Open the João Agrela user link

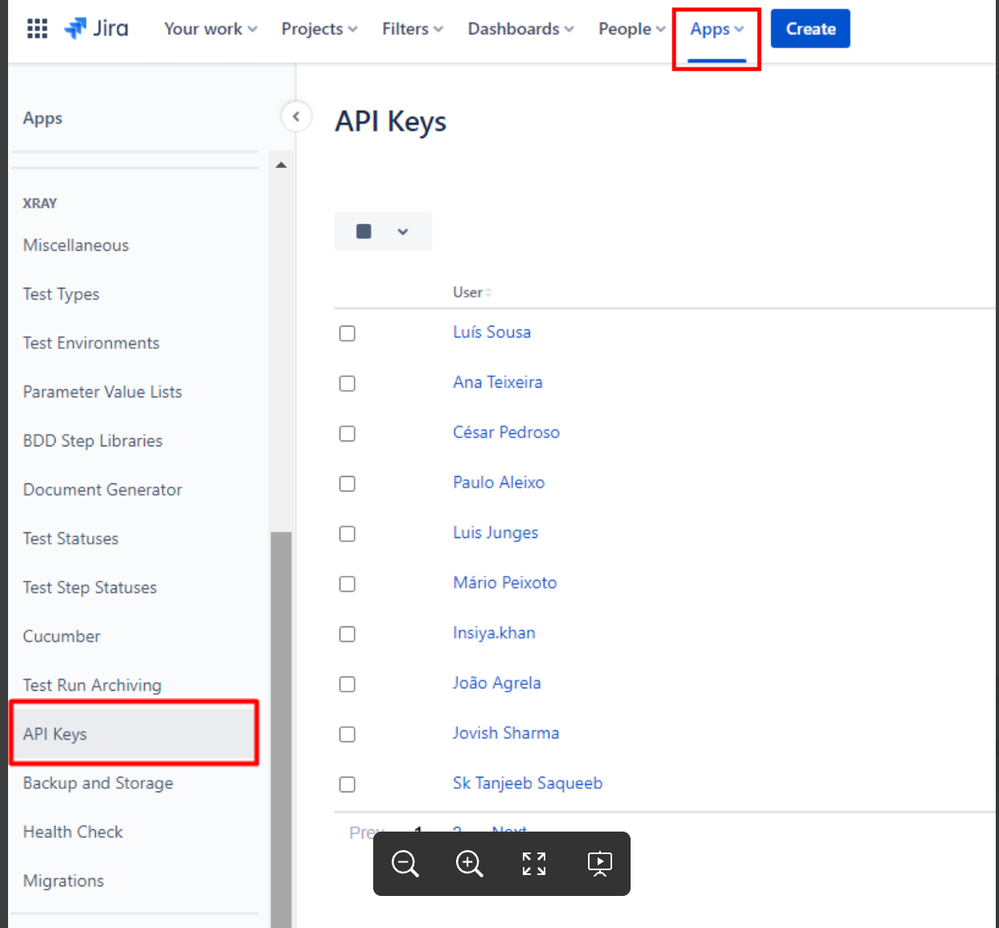click(x=497, y=683)
